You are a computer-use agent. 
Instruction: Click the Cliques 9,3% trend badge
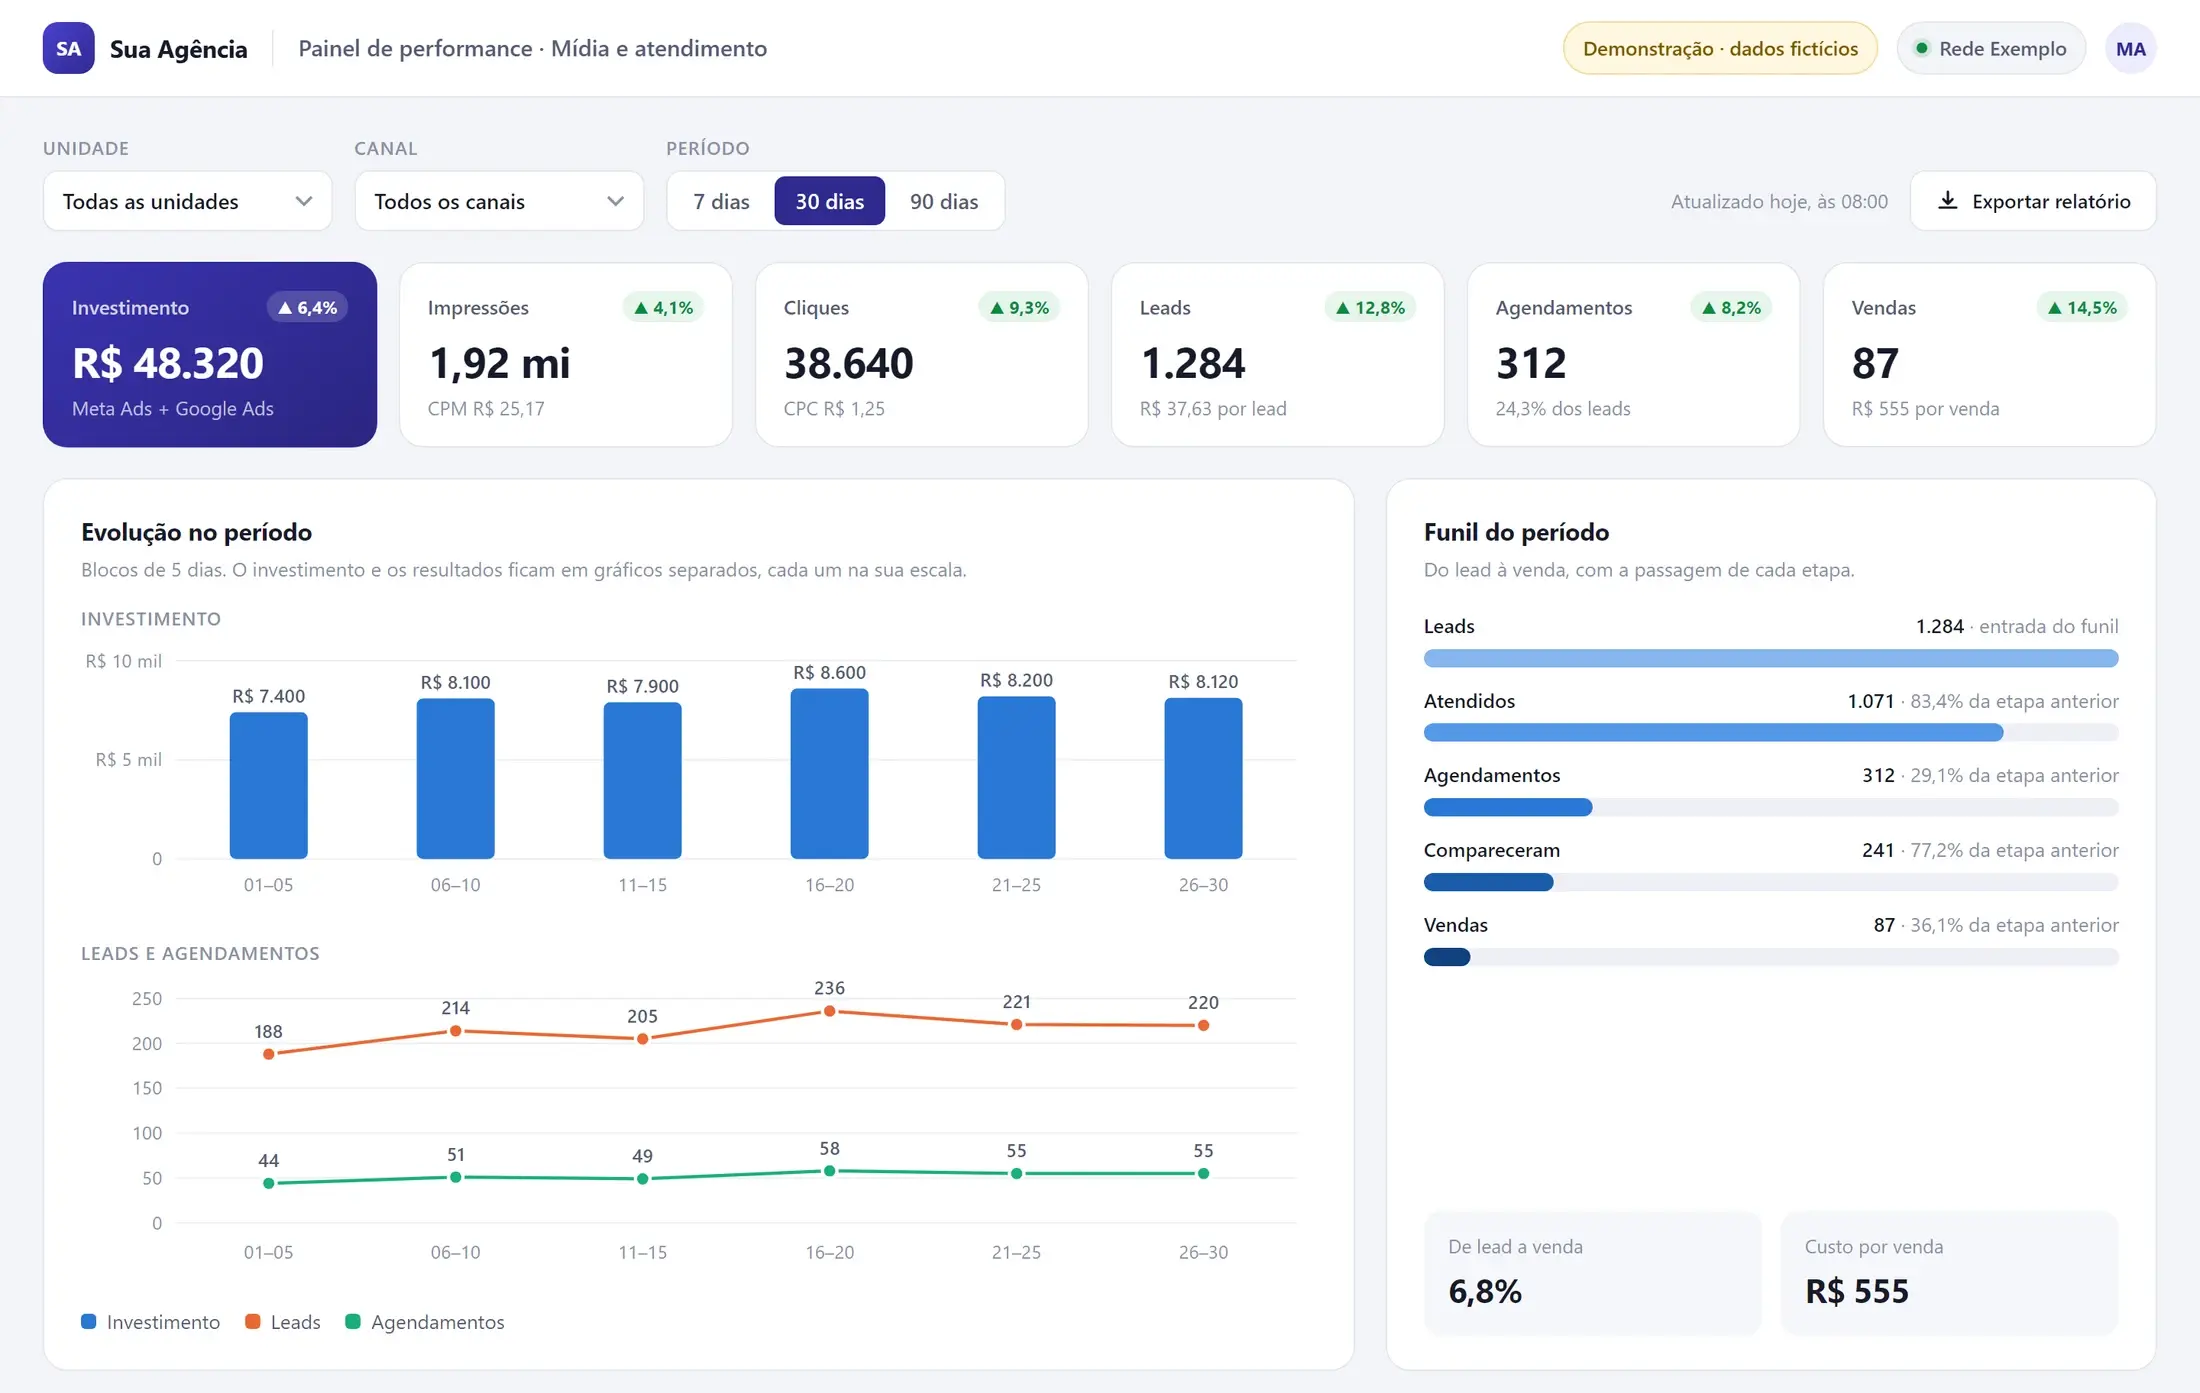pos(1019,308)
